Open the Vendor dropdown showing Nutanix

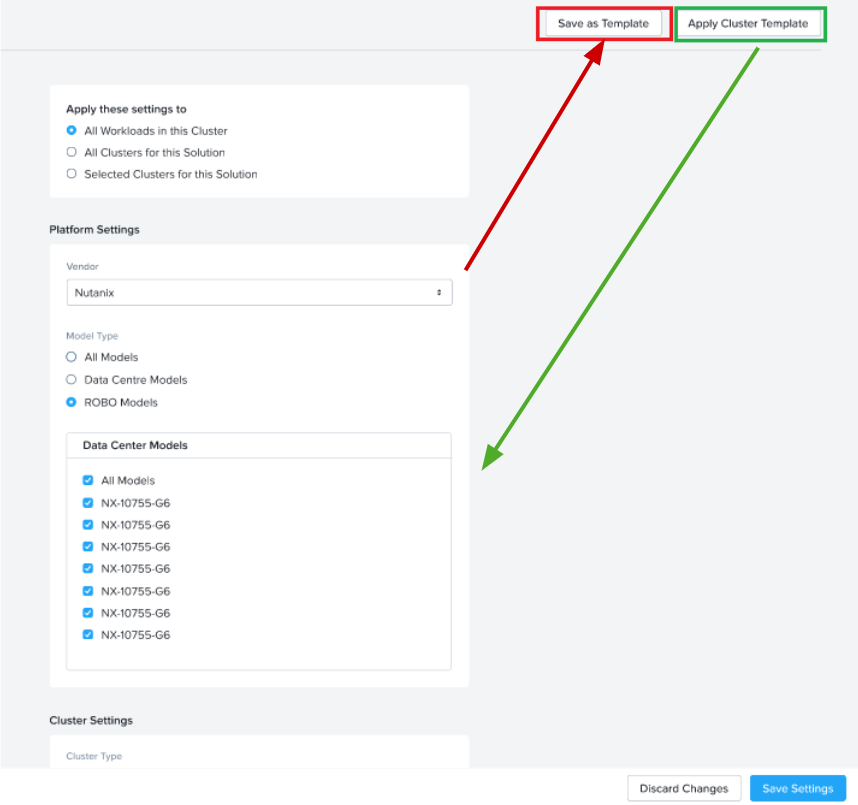click(259, 293)
